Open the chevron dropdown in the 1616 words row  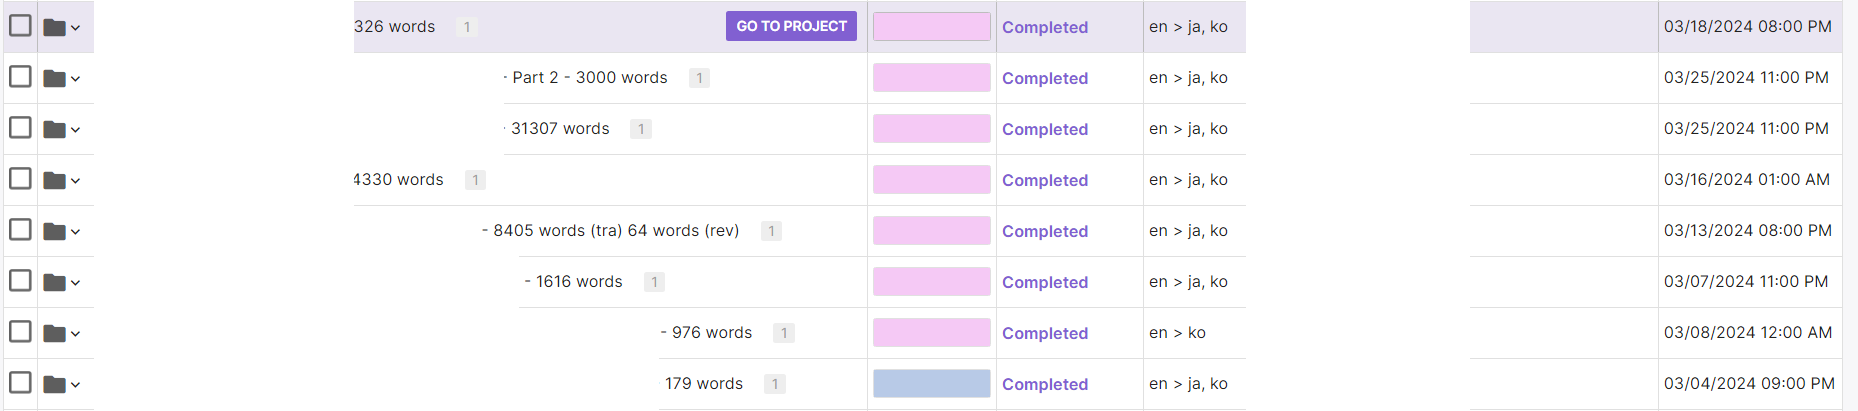(76, 284)
